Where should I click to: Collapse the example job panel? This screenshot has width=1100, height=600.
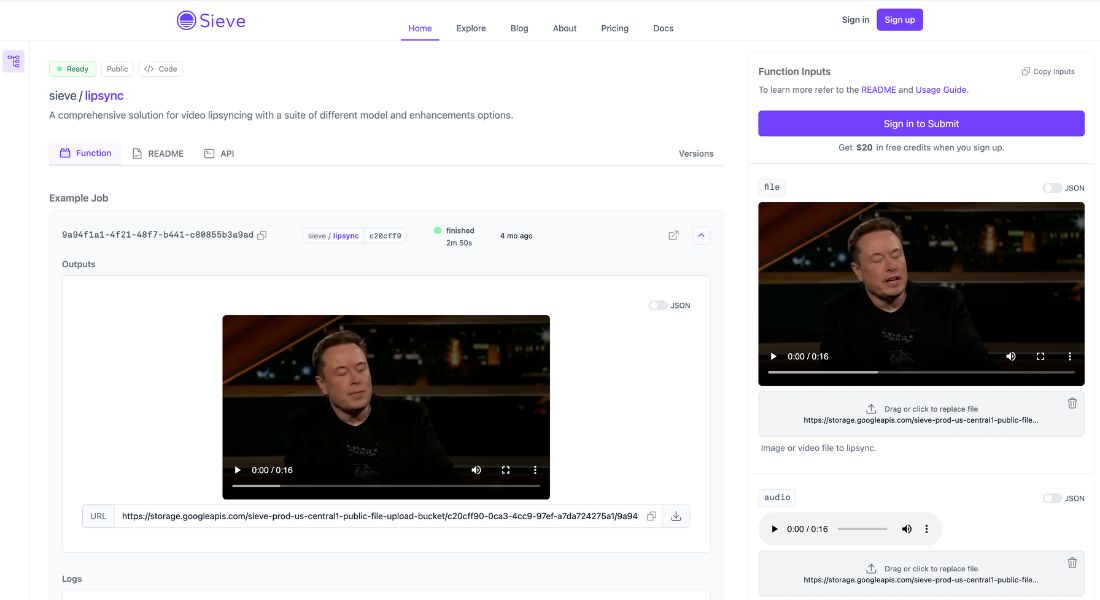(x=701, y=234)
